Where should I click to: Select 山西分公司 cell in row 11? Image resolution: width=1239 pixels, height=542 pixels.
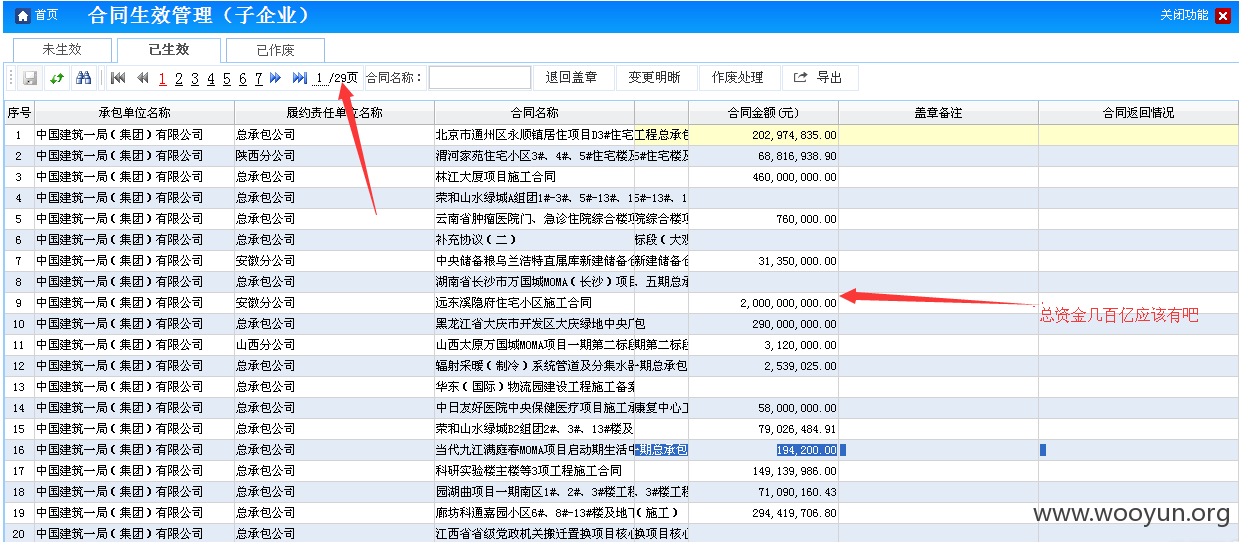(334, 344)
